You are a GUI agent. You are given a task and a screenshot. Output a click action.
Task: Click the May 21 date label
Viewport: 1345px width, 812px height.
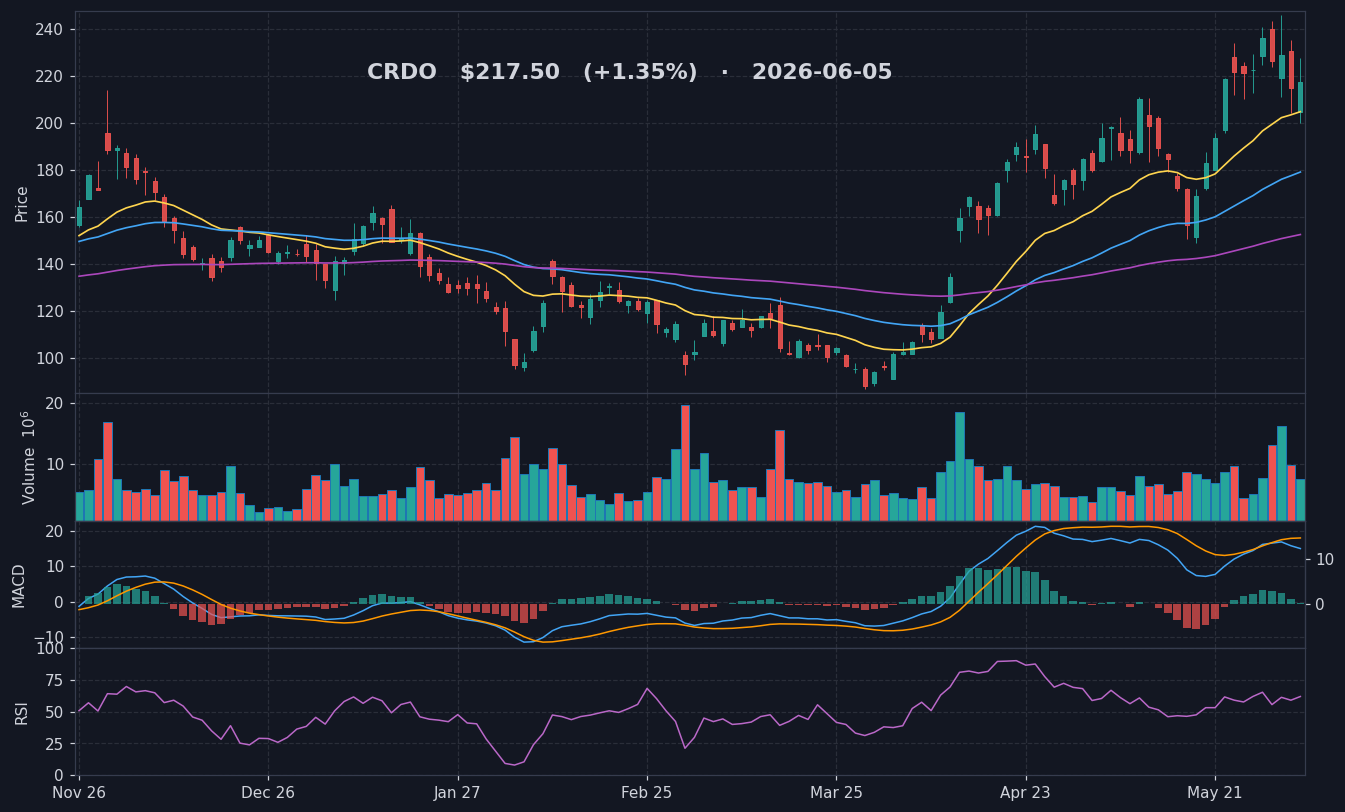1215,793
